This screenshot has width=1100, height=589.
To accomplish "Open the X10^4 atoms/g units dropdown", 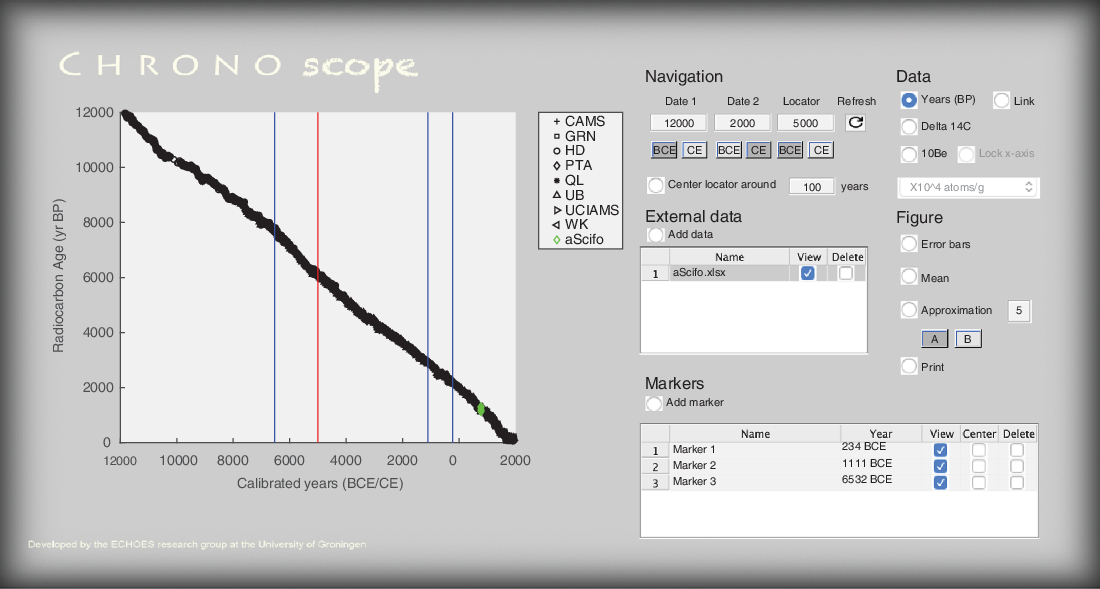I will [968, 187].
